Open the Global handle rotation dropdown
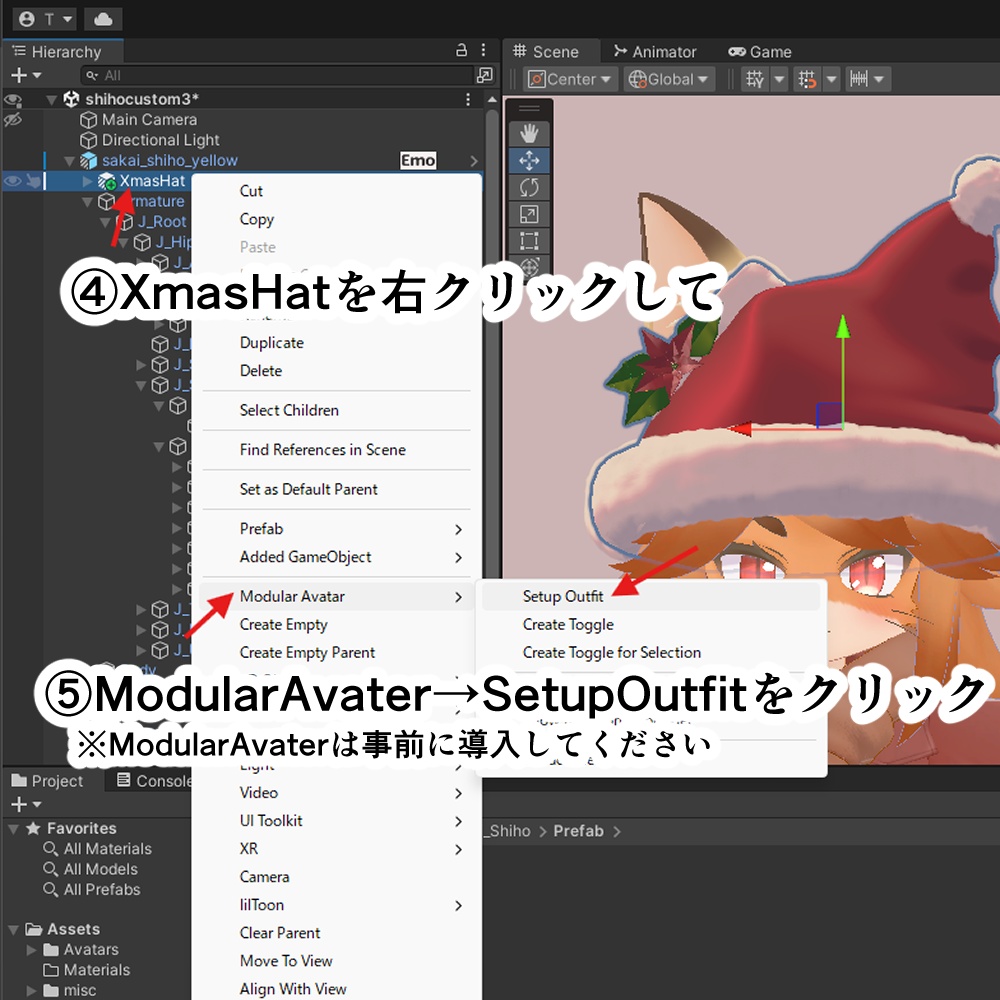 669,80
